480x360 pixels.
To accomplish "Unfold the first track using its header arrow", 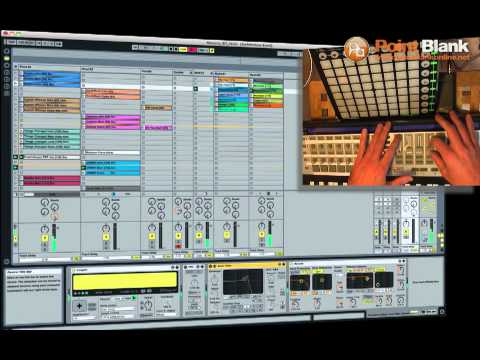I will (16, 67).
